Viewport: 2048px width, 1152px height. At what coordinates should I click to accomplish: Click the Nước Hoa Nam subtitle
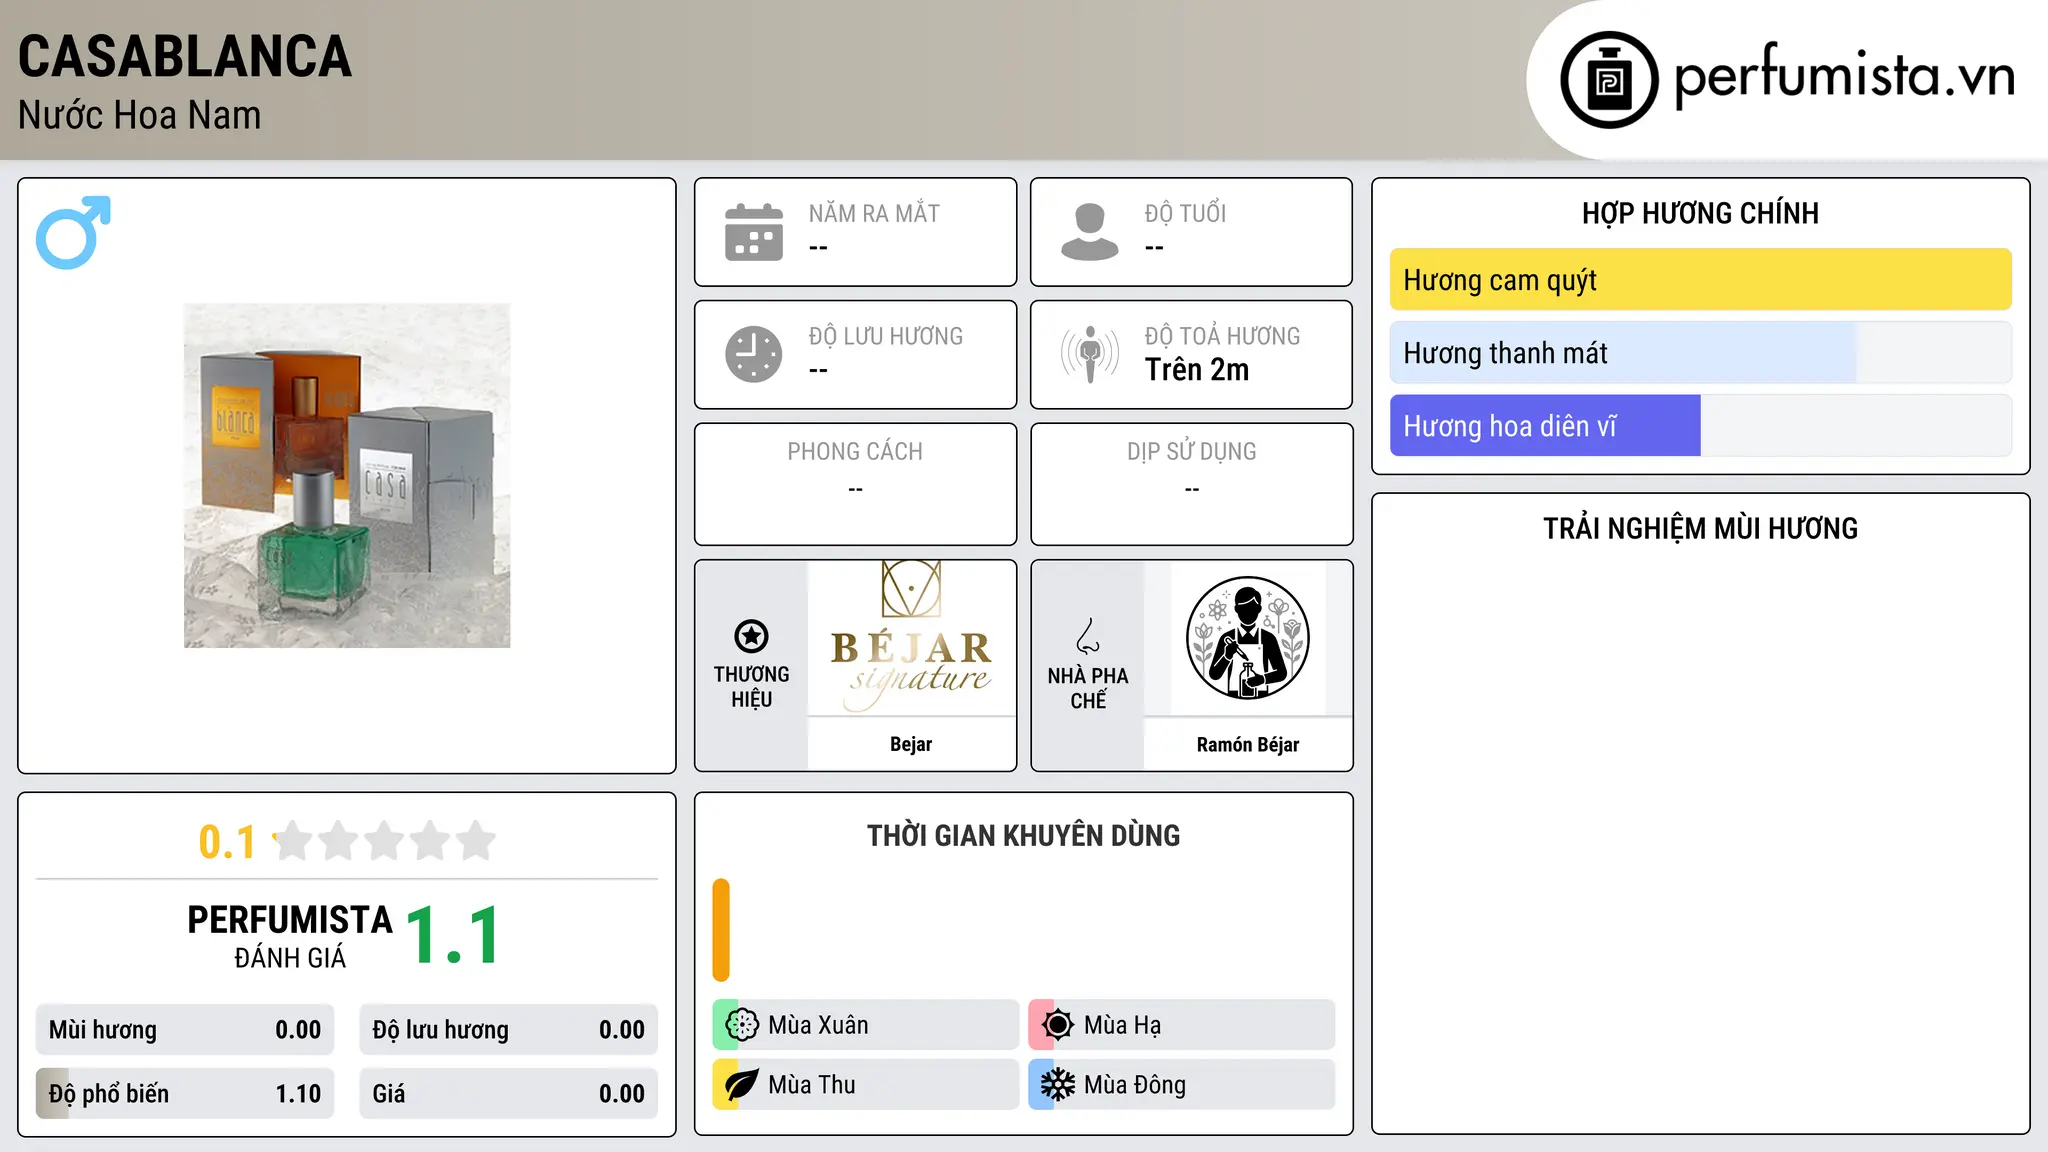140,115
